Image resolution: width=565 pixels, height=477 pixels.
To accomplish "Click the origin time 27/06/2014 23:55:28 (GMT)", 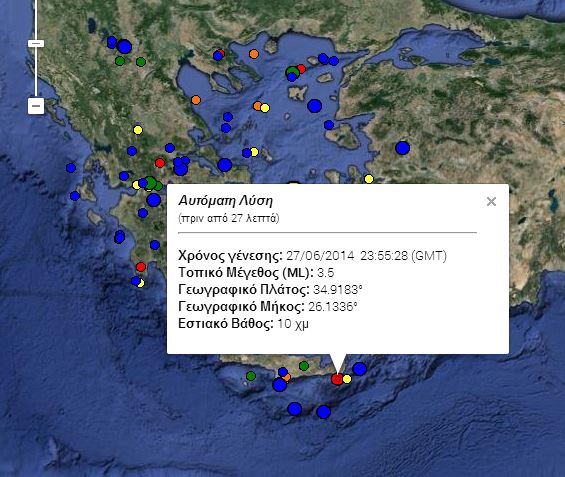I will click(x=366, y=256).
